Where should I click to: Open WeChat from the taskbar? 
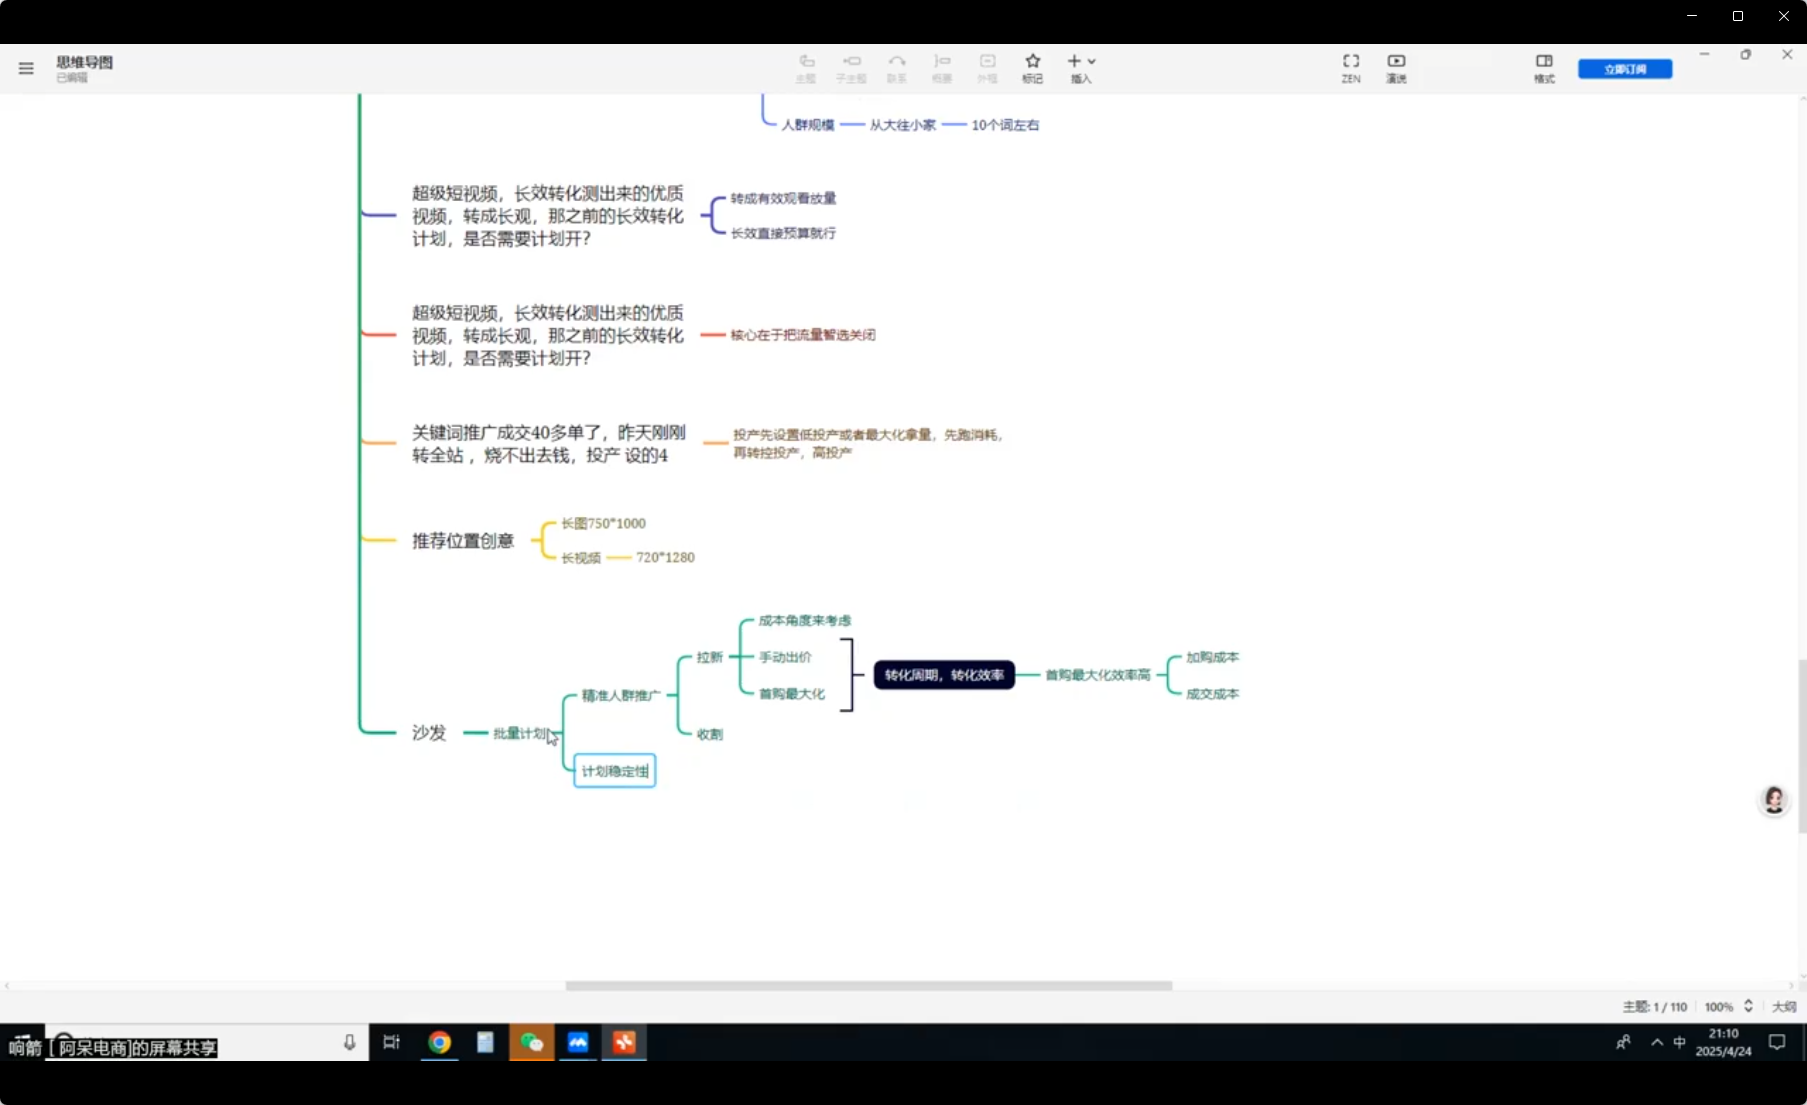click(532, 1042)
